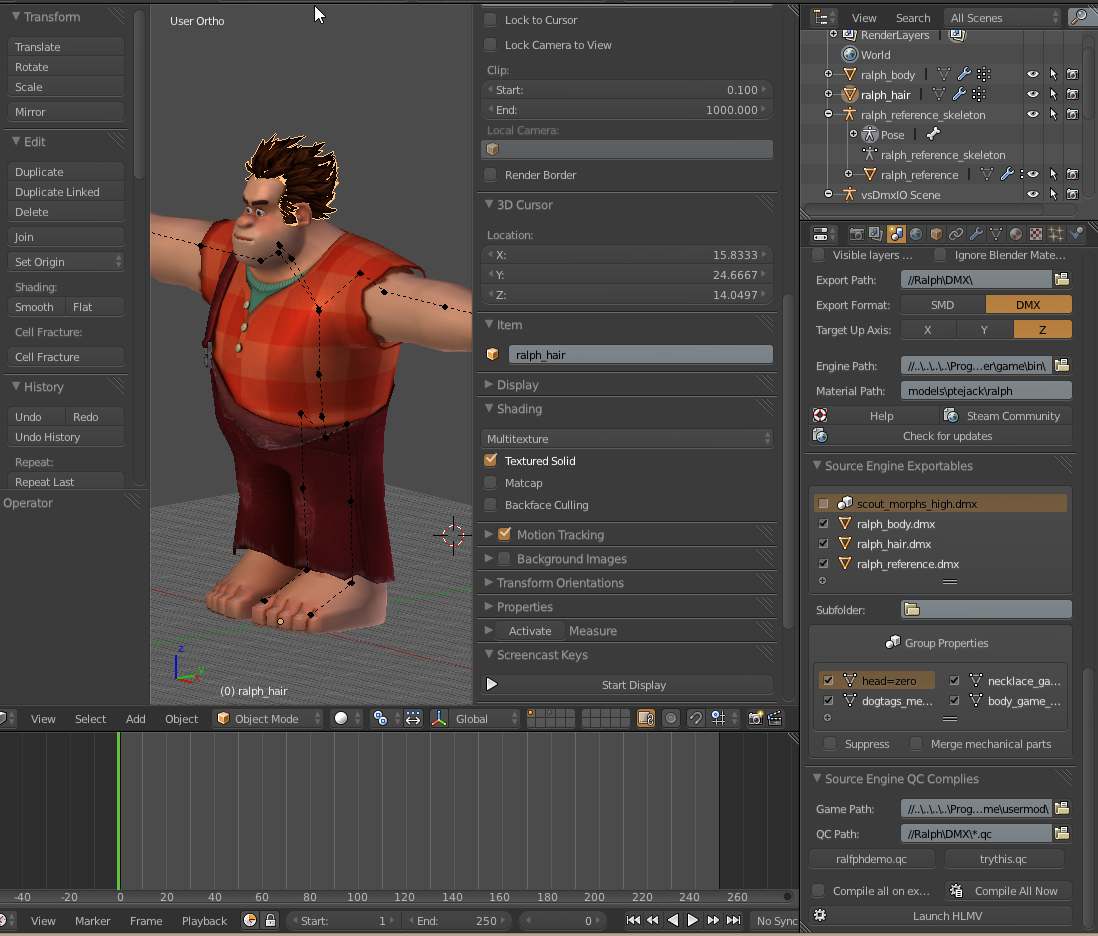Open Constraints properties tab (chain icon)

956,234
